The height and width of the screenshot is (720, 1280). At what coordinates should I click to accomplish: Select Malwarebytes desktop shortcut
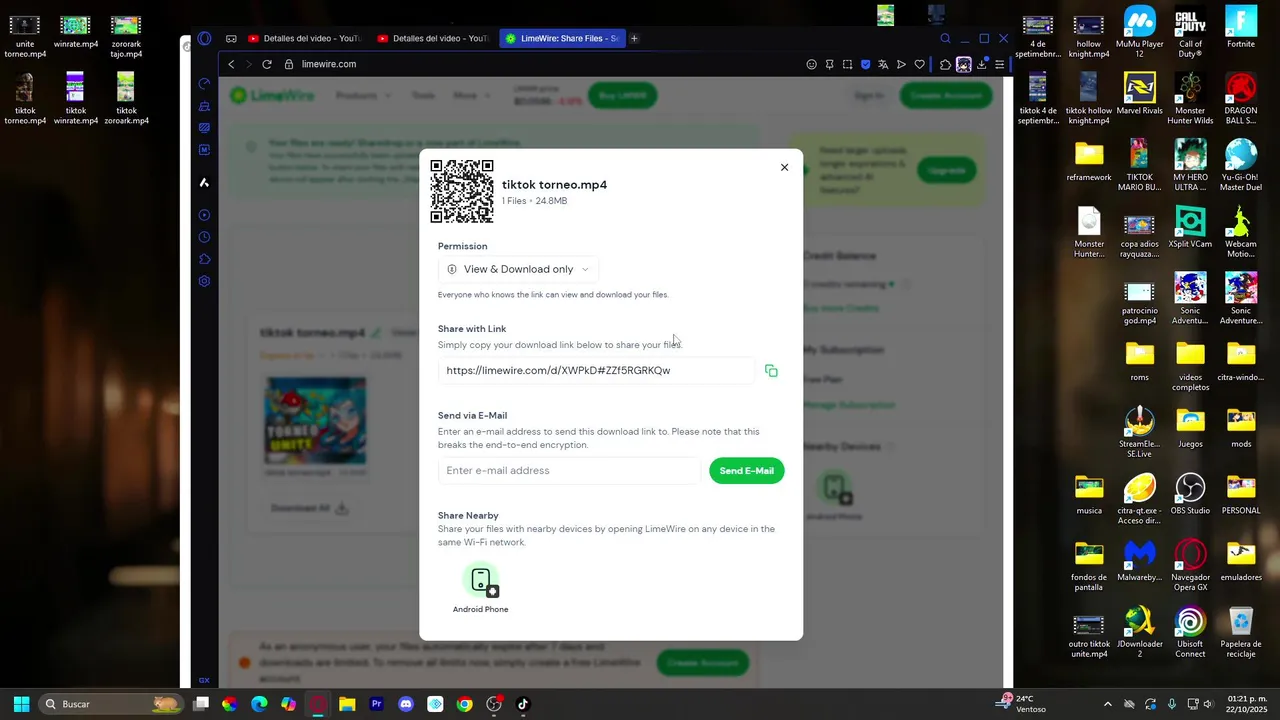1139,560
